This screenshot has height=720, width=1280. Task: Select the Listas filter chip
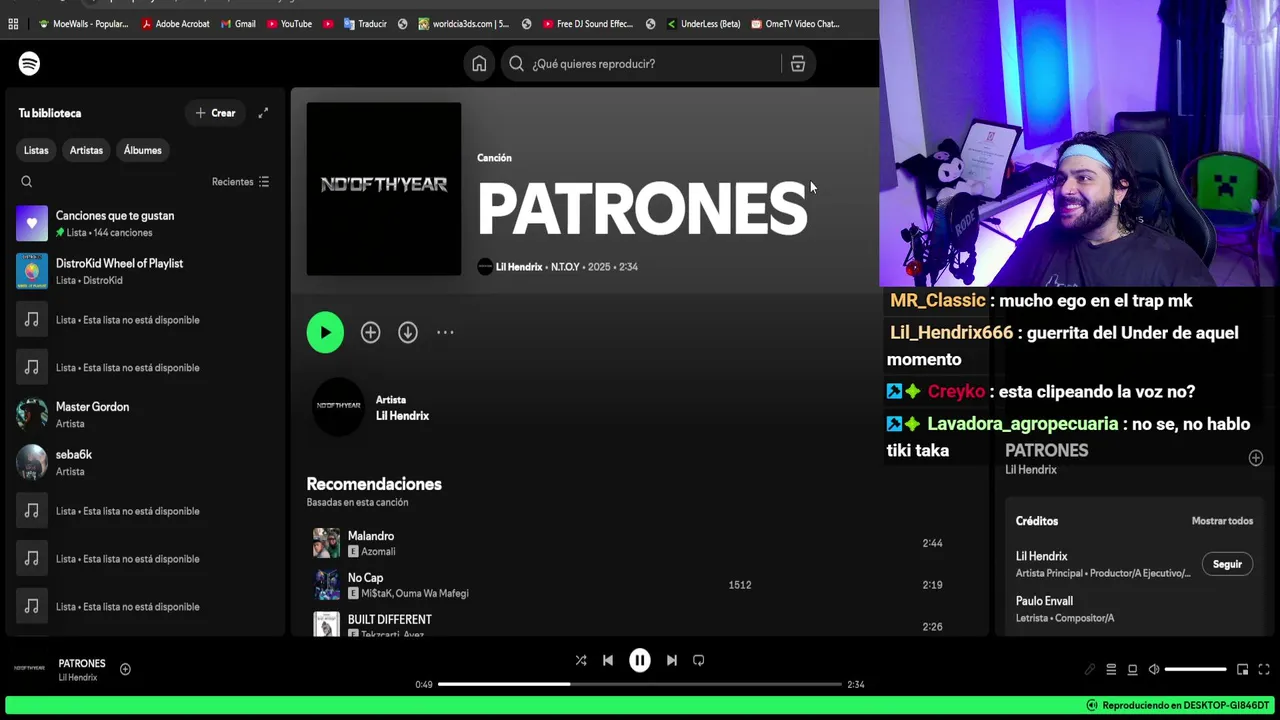36,150
